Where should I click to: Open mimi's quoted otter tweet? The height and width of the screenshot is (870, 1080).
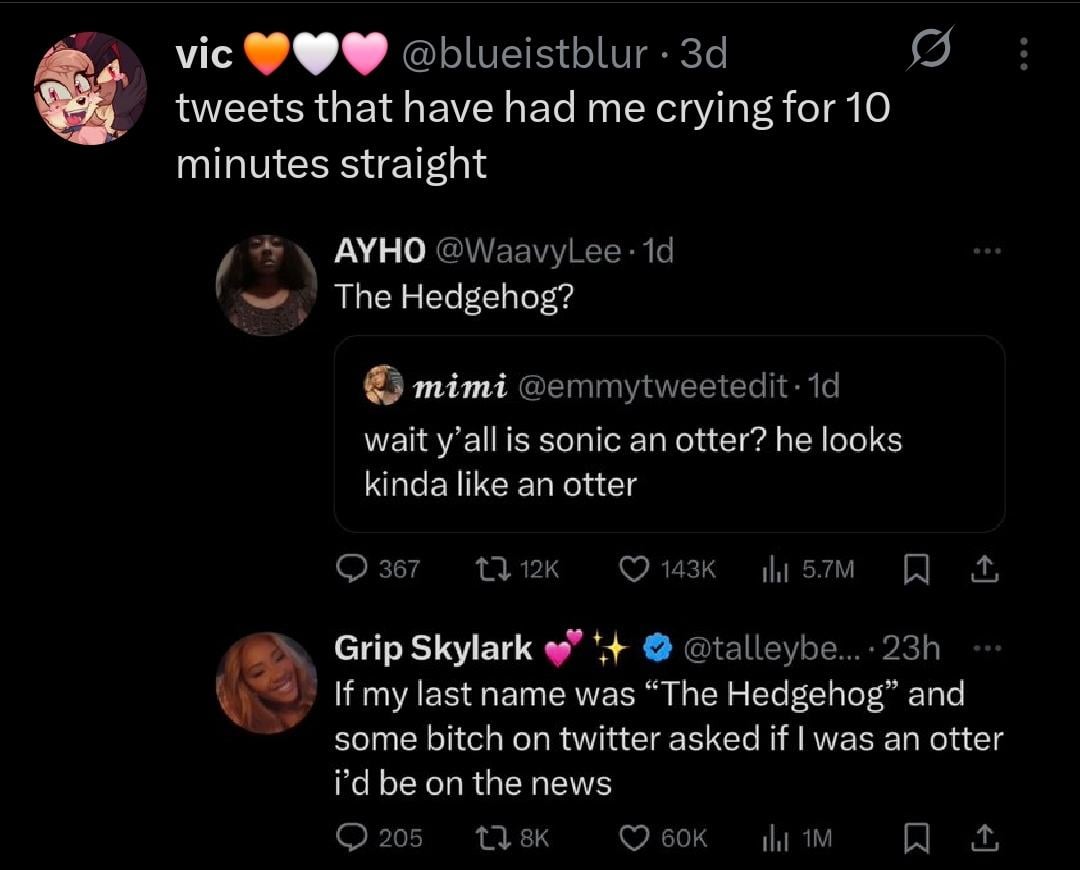click(x=669, y=434)
